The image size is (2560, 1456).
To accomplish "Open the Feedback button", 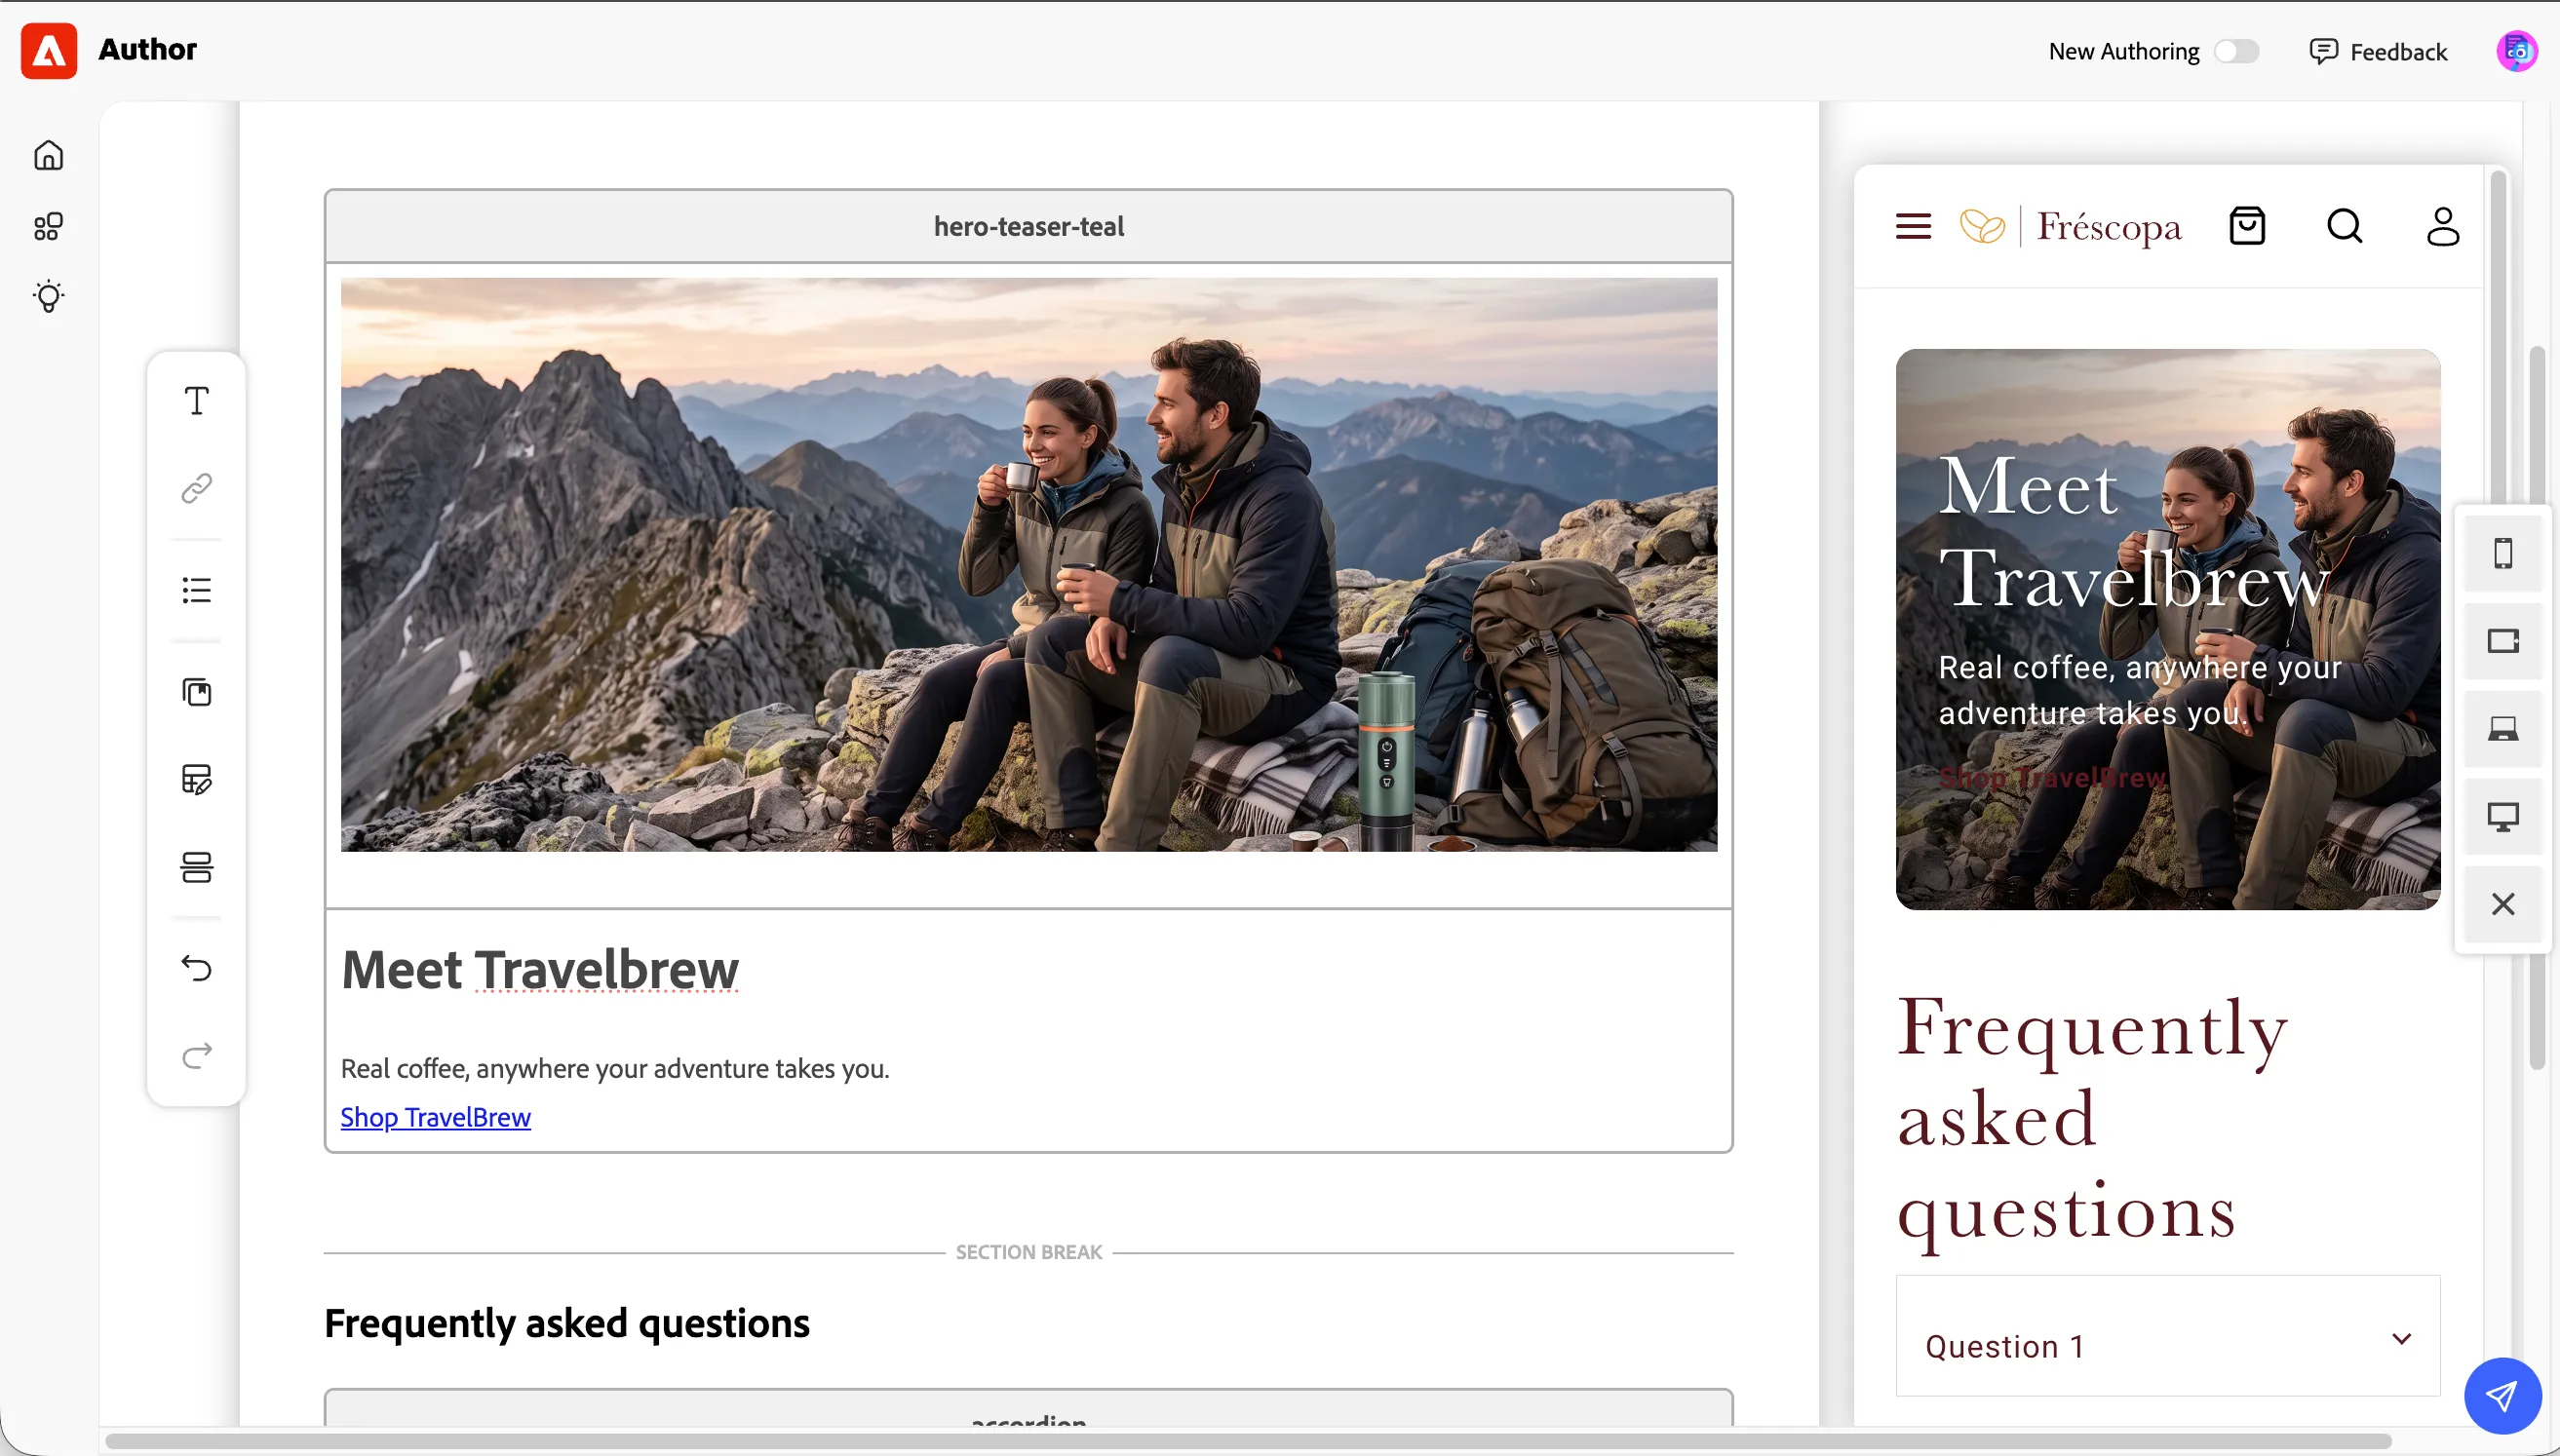I will pos(2378,51).
